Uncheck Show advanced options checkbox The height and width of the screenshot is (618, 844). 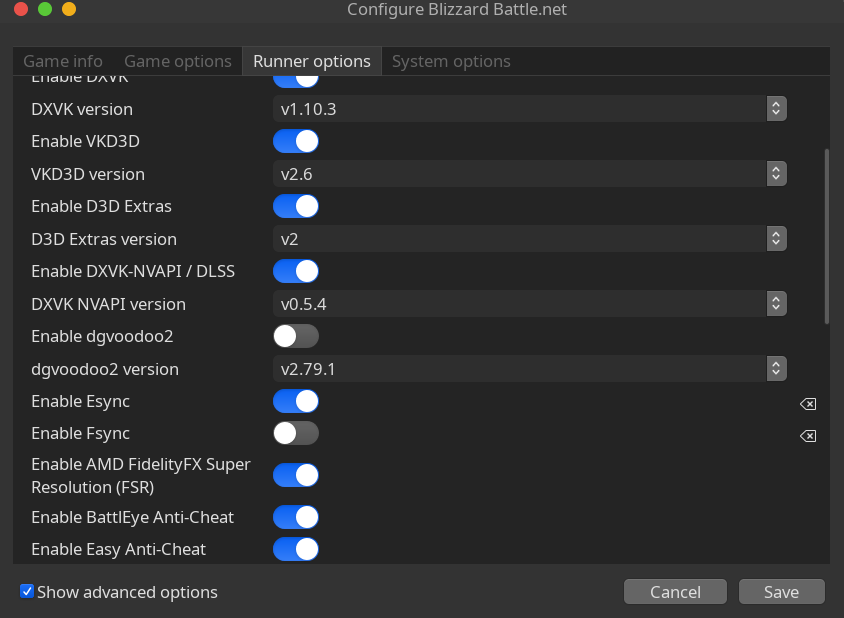[27, 591]
